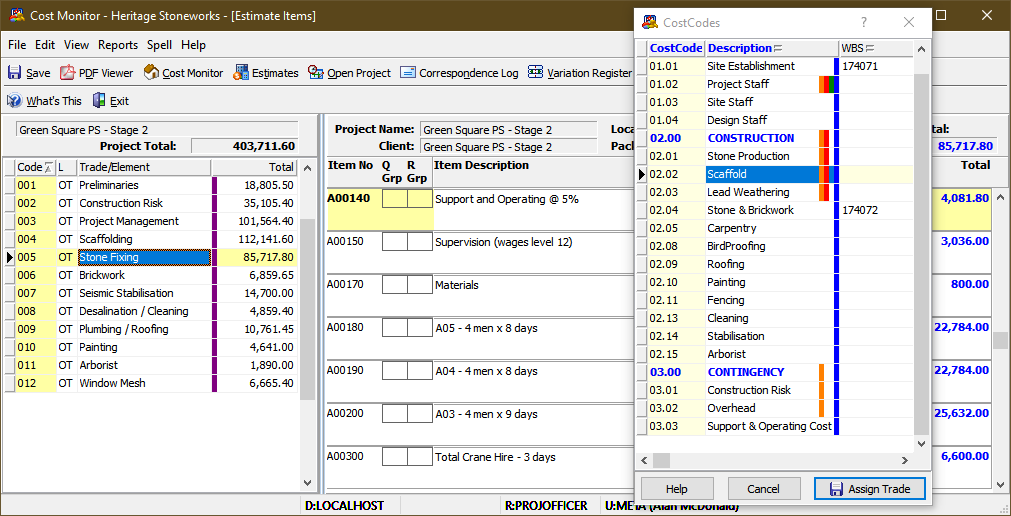Screen dimensions: 1011x516
Task: Open Estimates toolbar icon
Action: 241,72
